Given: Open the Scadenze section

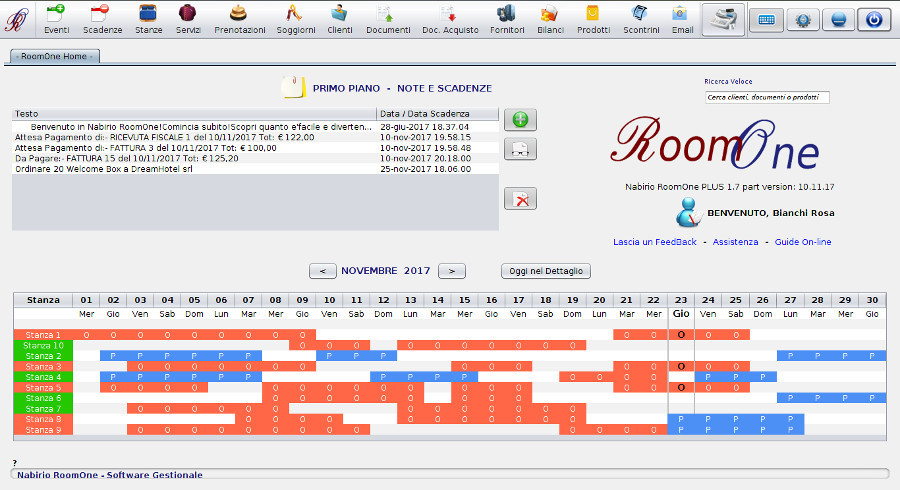Looking at the screenshot, I should pos(102,20).
